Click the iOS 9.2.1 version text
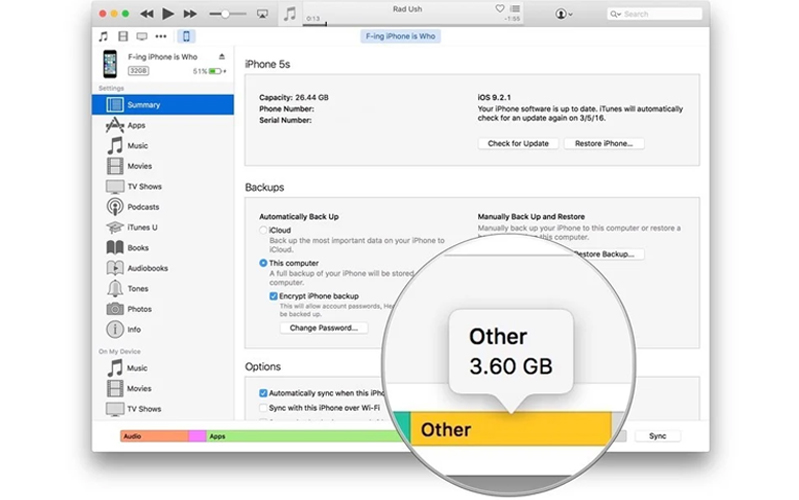 [494, 97]
